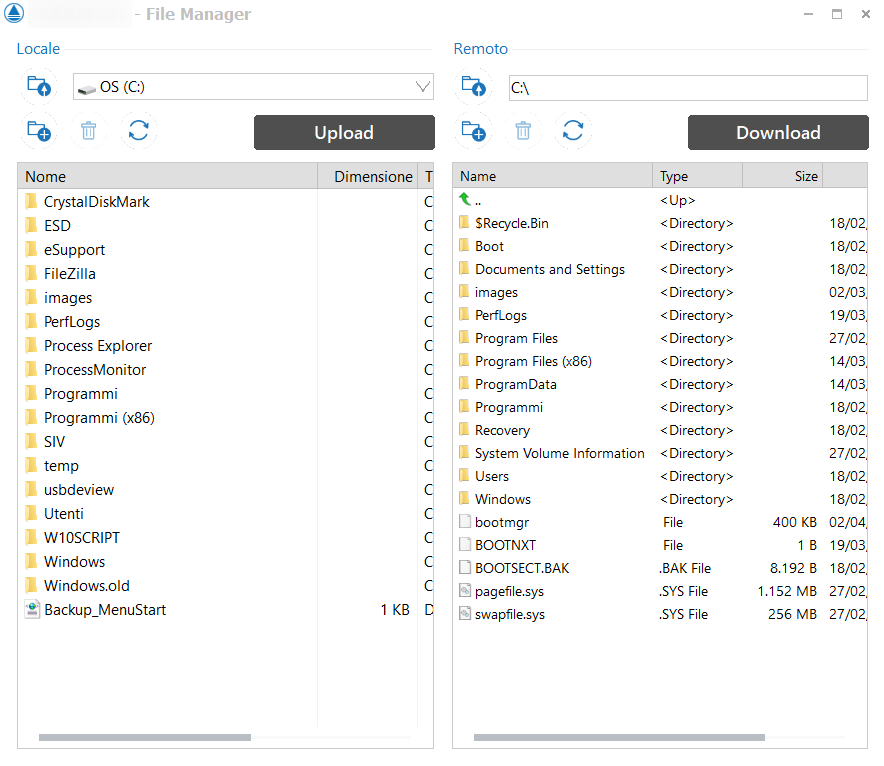Sort remote files by Type column

[x=697, y=176]
